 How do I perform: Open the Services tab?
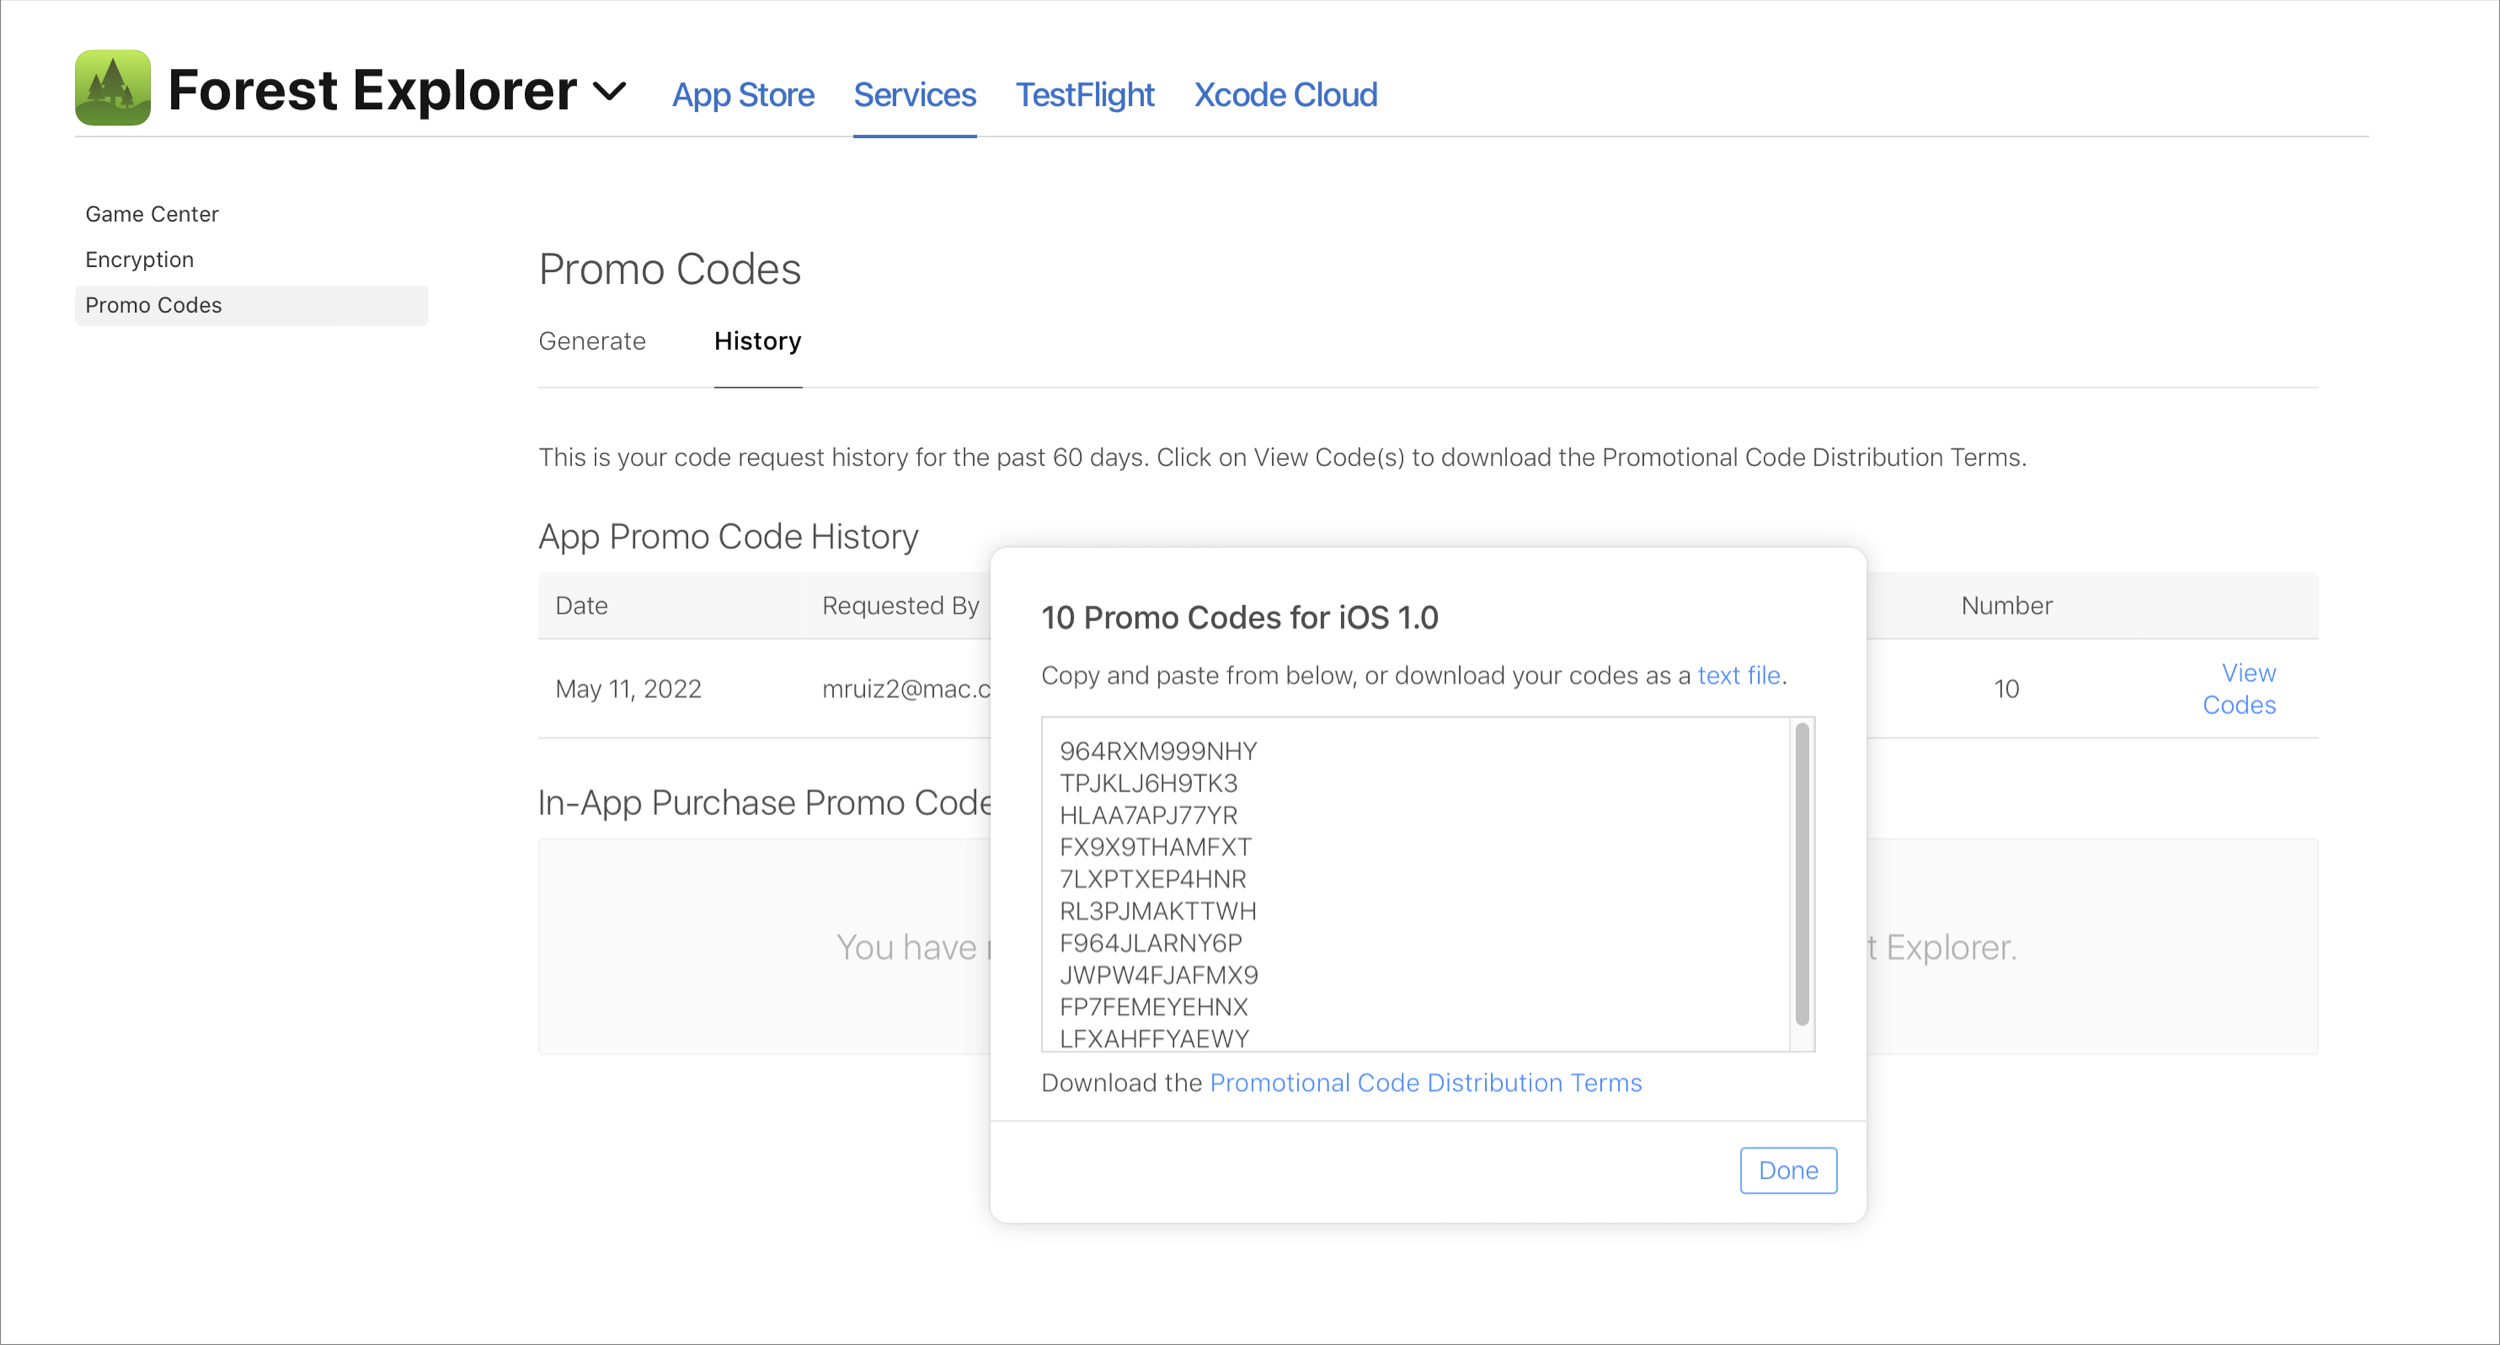[915, 95]
